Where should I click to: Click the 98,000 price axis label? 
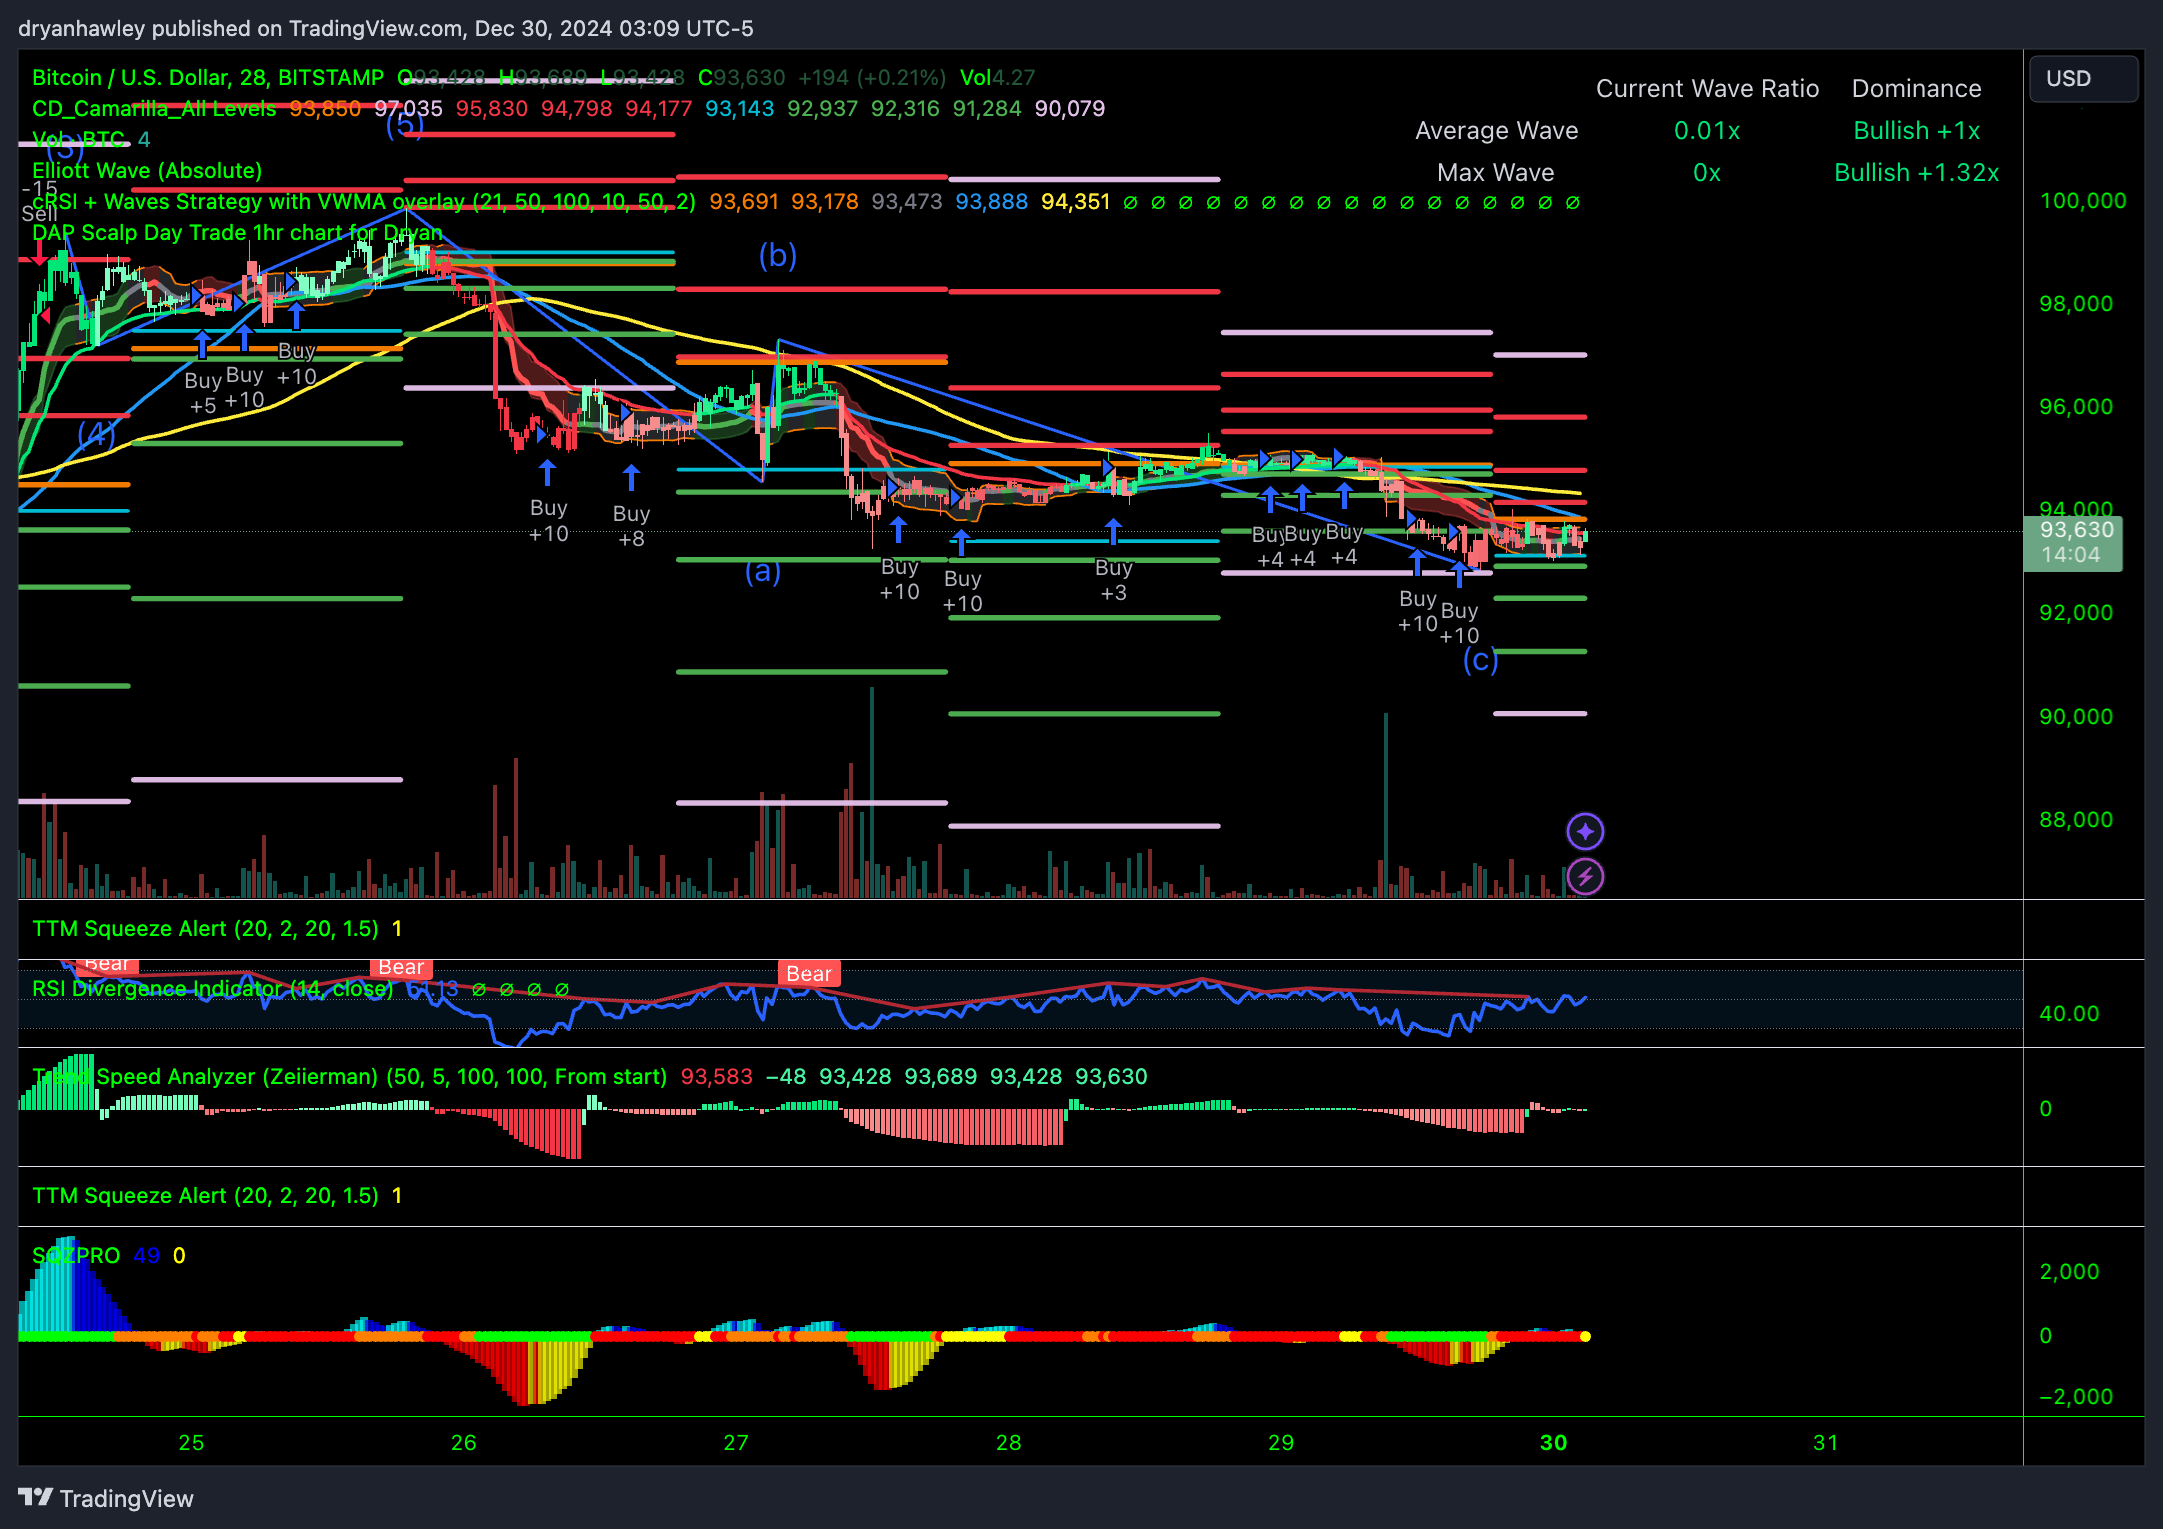click(x=2076, y=304)
